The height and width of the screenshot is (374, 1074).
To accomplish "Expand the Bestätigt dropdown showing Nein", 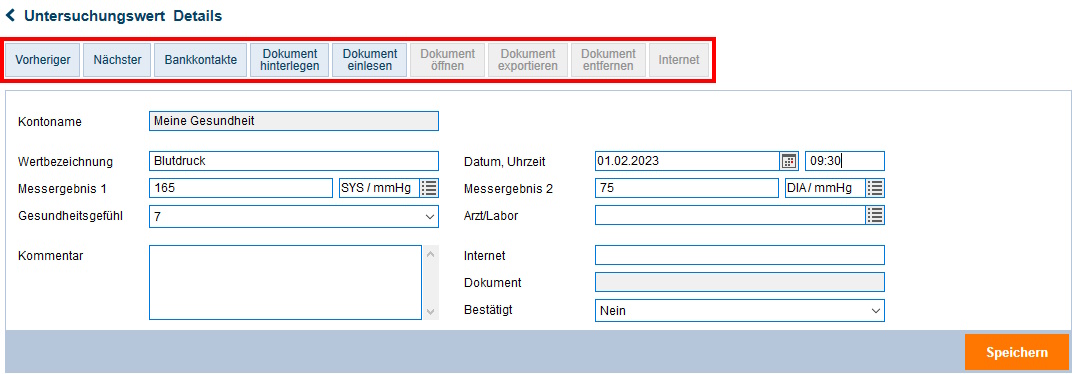I will [x=740, y=310].
